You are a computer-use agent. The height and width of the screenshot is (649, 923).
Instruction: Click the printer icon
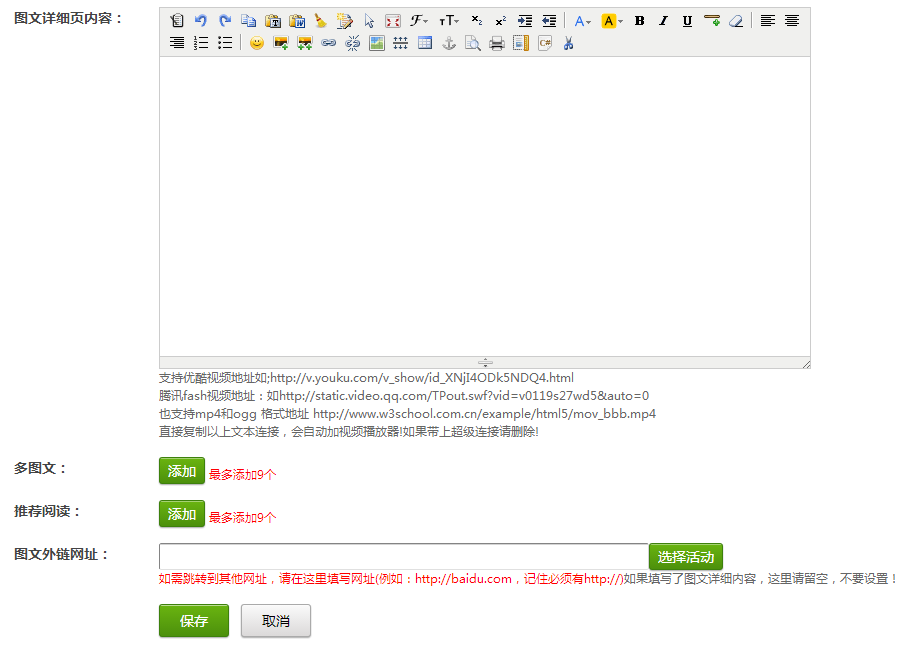click(497, 43)
